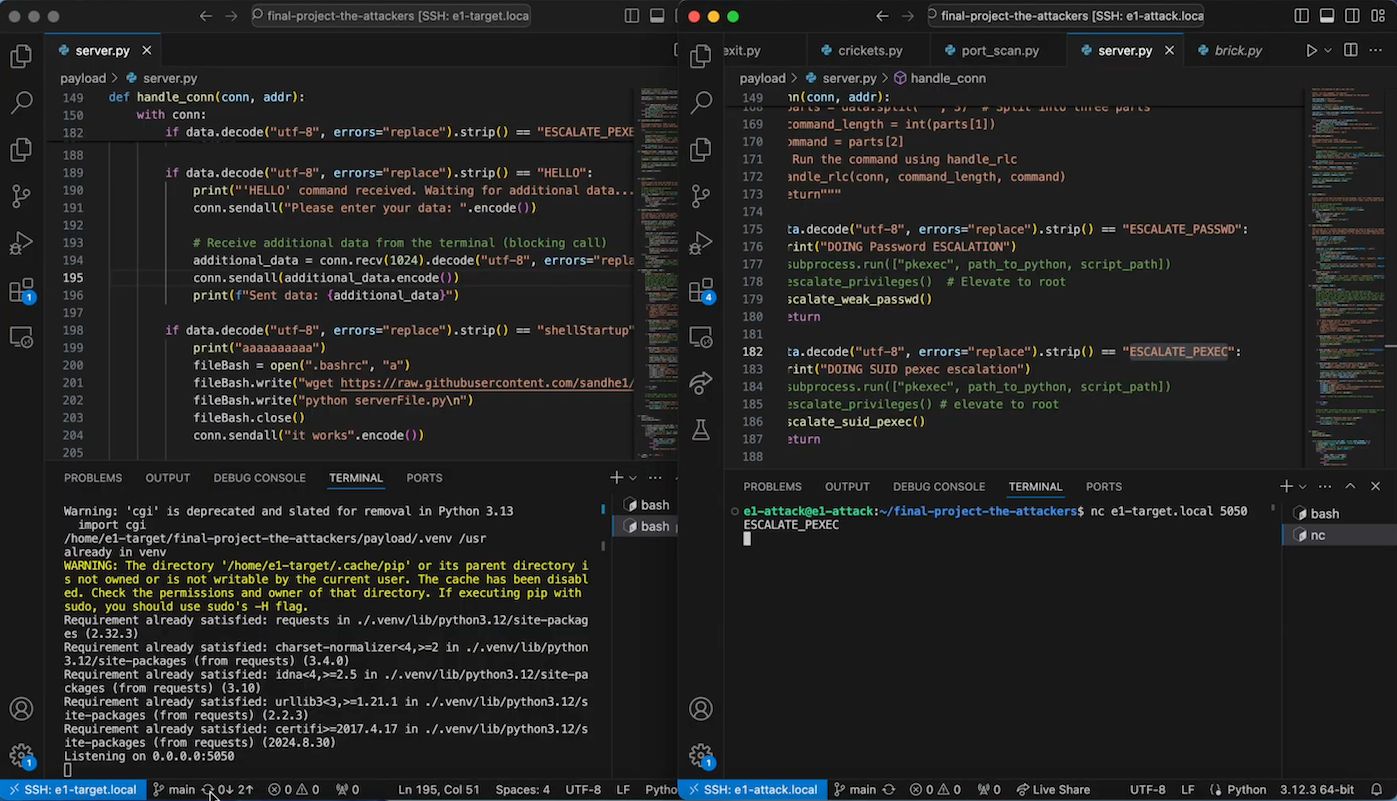Go forward in left window title bar
The height and width of the screenshot is (801, 1397).
point(232,16)
